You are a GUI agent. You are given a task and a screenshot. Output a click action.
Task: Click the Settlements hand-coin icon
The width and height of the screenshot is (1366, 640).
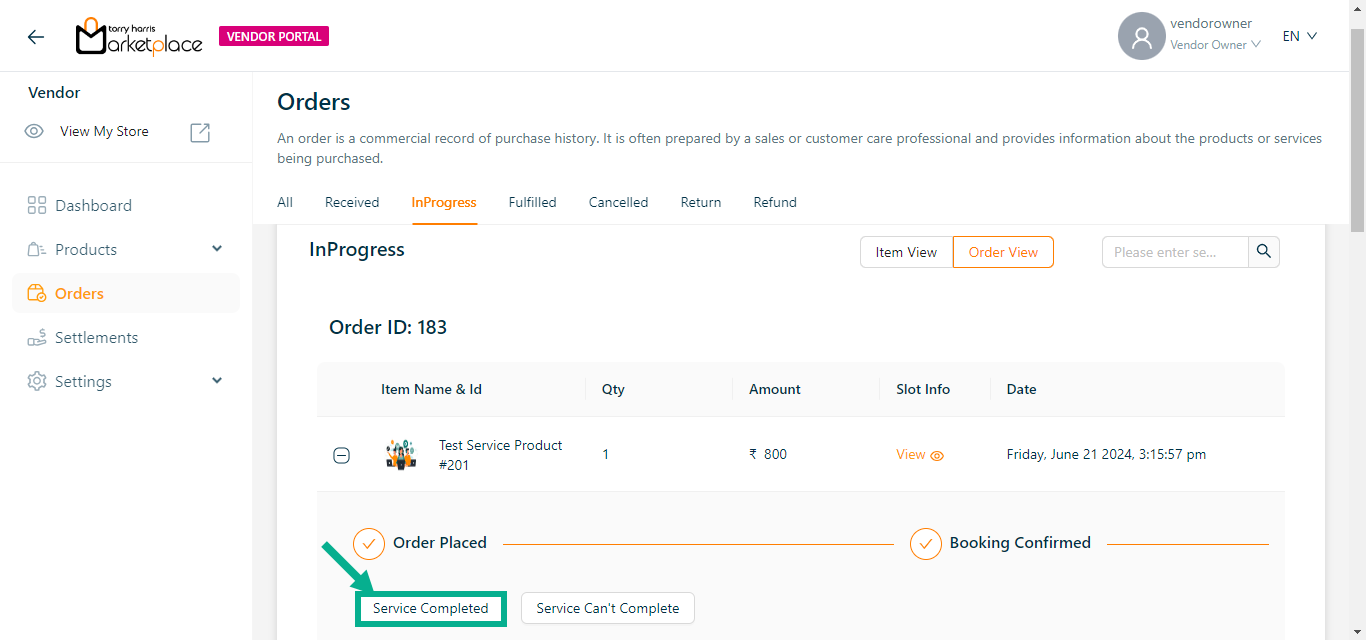[37, 338]
